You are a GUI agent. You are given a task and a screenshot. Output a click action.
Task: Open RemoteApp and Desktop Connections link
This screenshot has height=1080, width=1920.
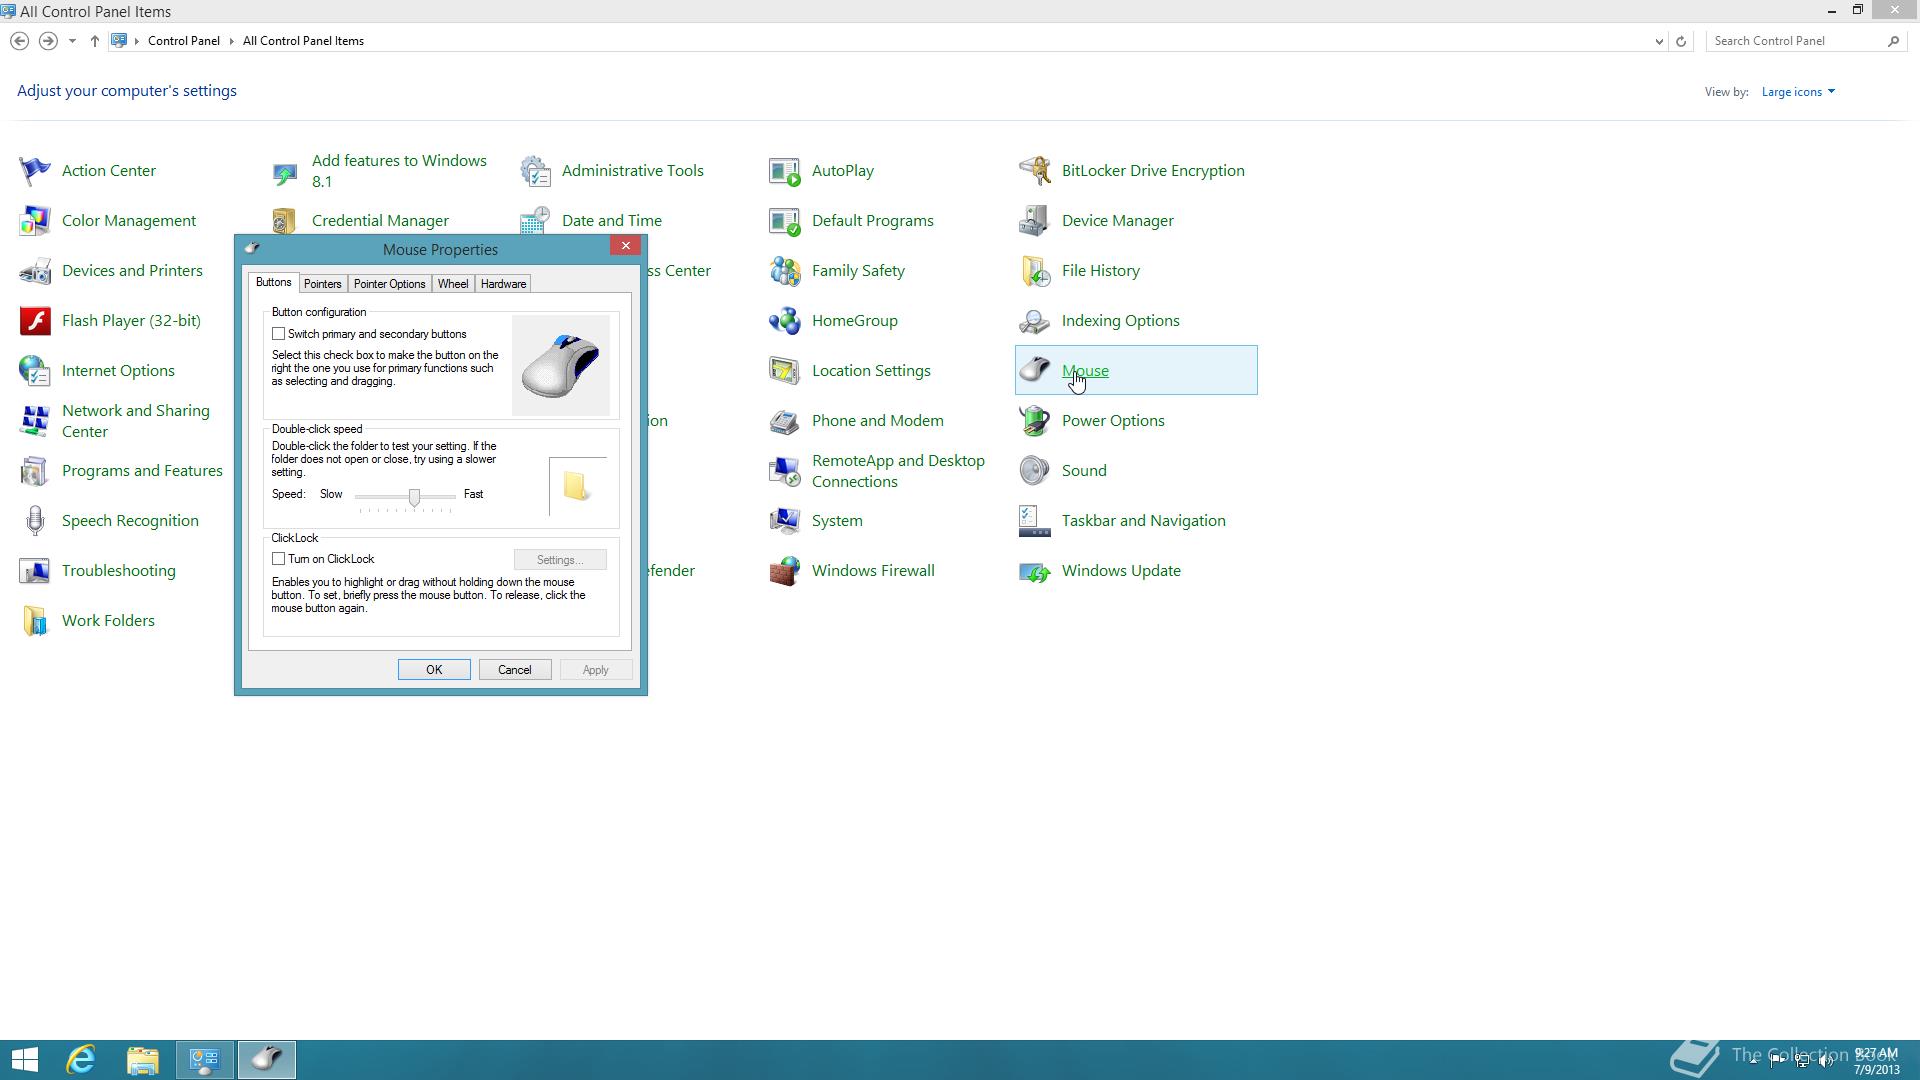click(898, 471)
